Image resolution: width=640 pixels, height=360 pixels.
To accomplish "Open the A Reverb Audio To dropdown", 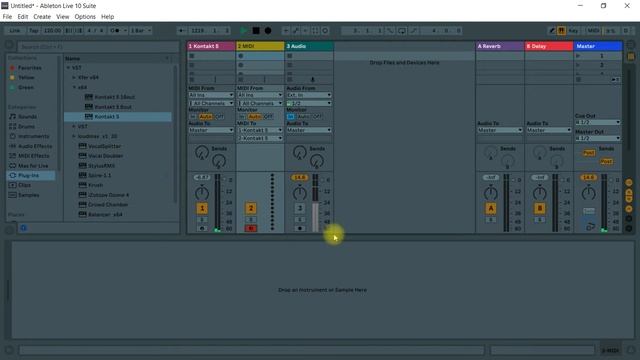I will pyautogui.click(x=500, y=130).
